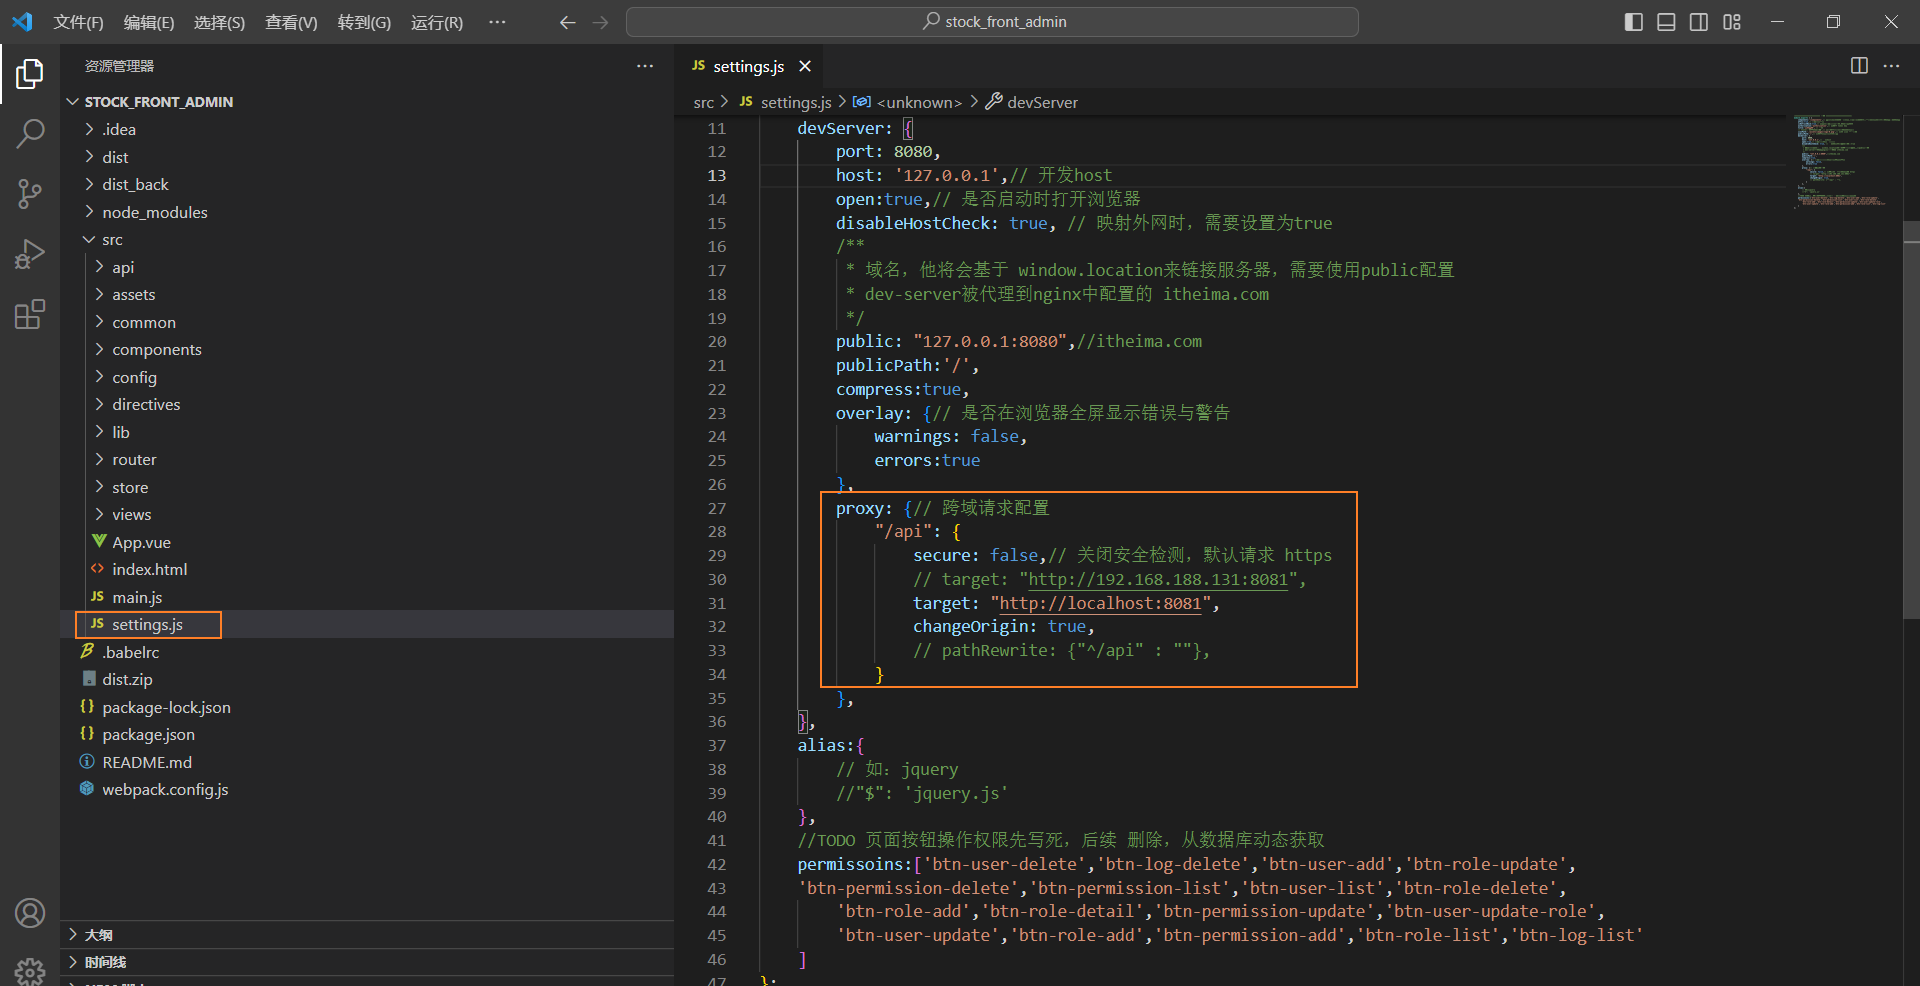Viewport: 1920px width, 986px height.
Task: Expand the common folder
Action: [x=367, y=322]
